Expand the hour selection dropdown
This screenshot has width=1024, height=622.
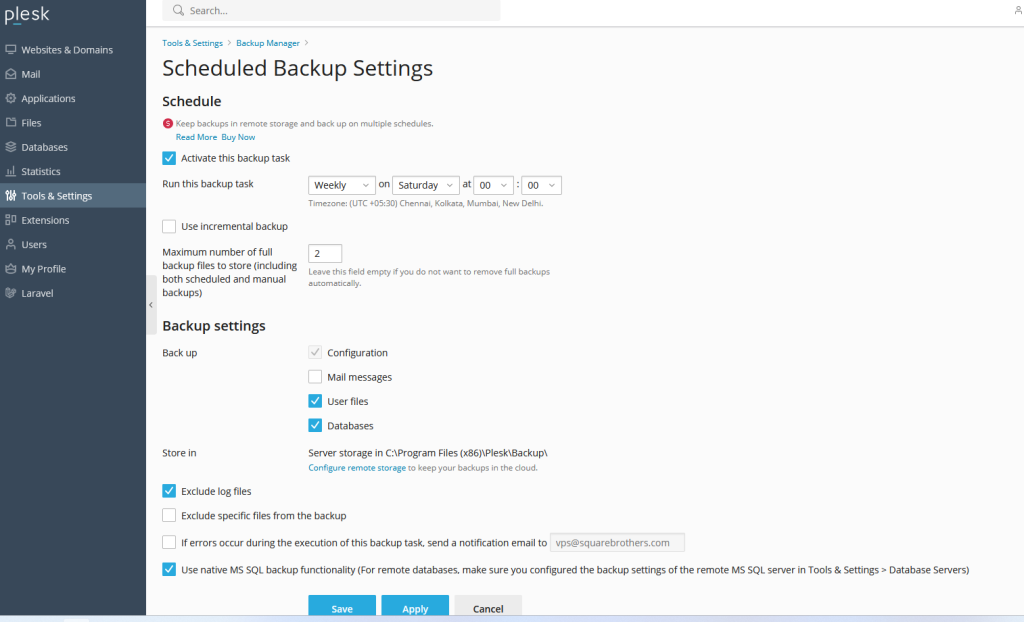tap(494, 185)
